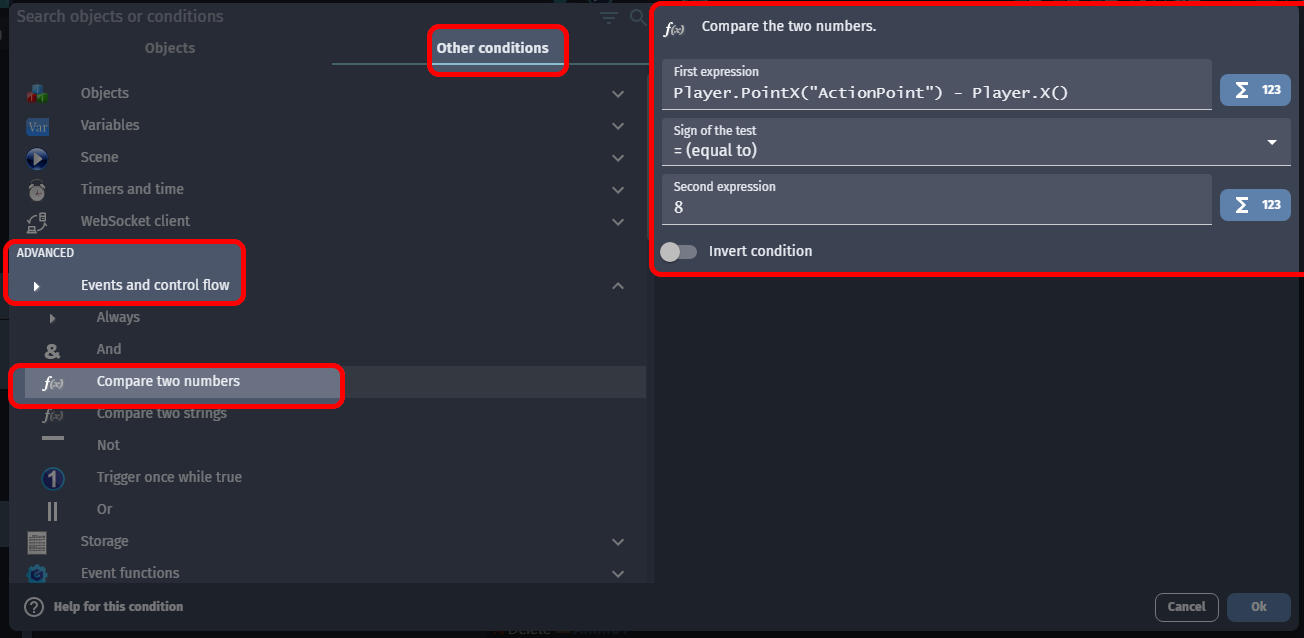
Task: Open the Sign of the test dropdown
Action: click(976, 142)
